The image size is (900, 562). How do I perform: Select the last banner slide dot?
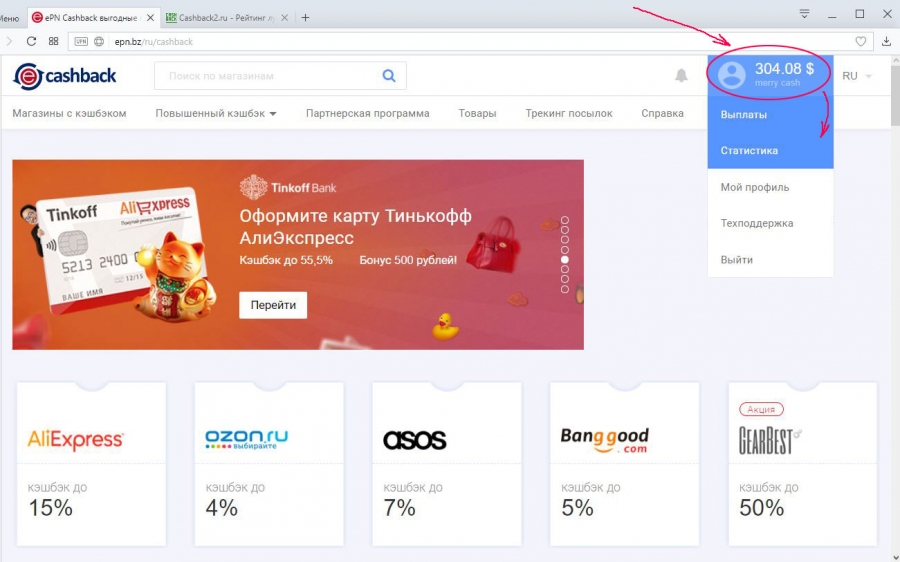(565, 289)
